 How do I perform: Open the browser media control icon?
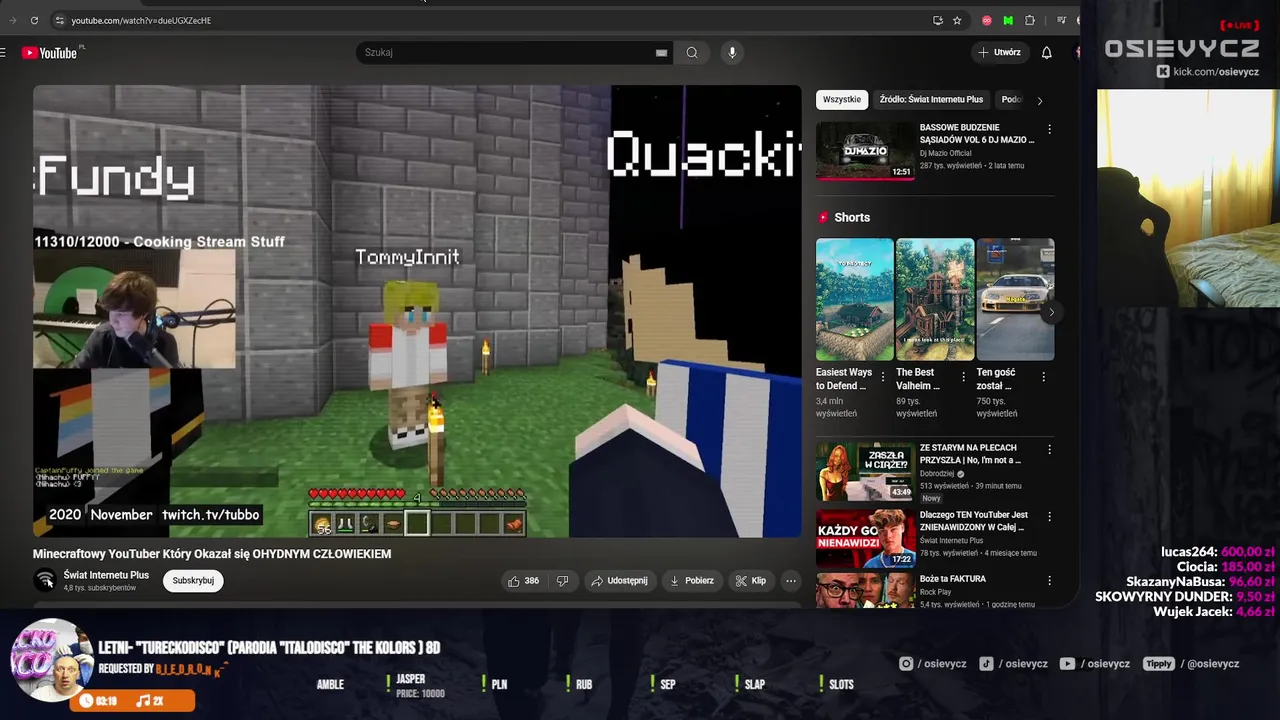click(1061, 20)
